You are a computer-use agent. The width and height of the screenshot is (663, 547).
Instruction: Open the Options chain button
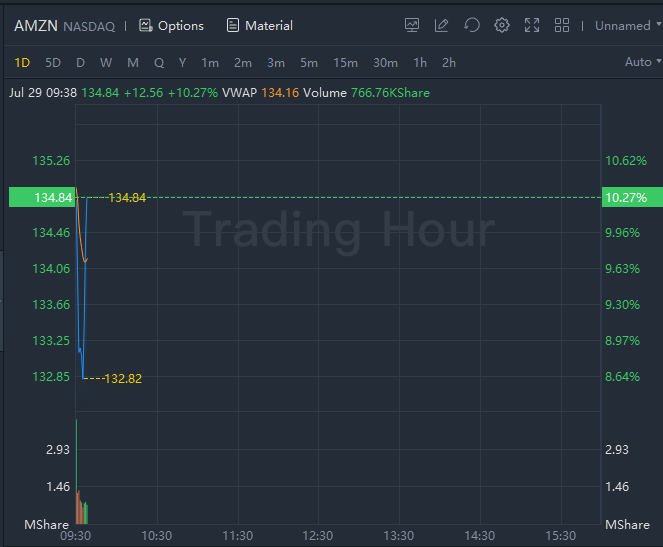point(171,26)
